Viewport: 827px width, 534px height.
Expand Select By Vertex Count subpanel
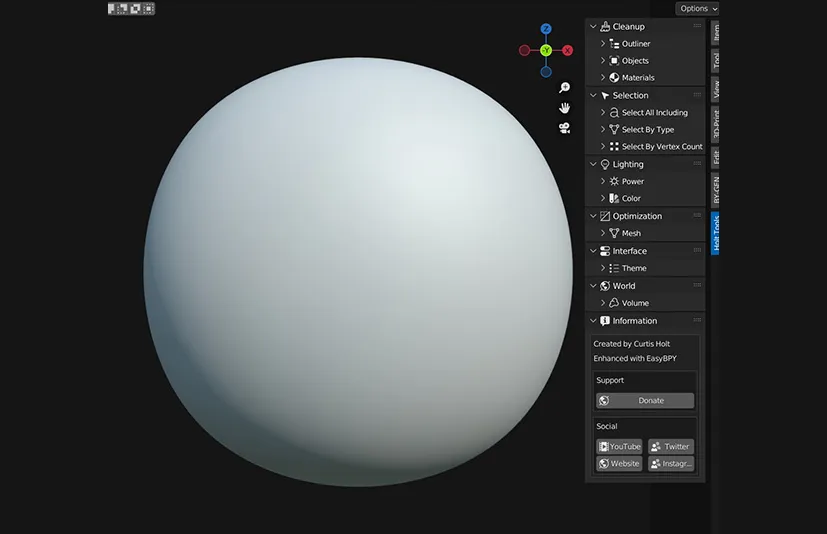(603, 147)
